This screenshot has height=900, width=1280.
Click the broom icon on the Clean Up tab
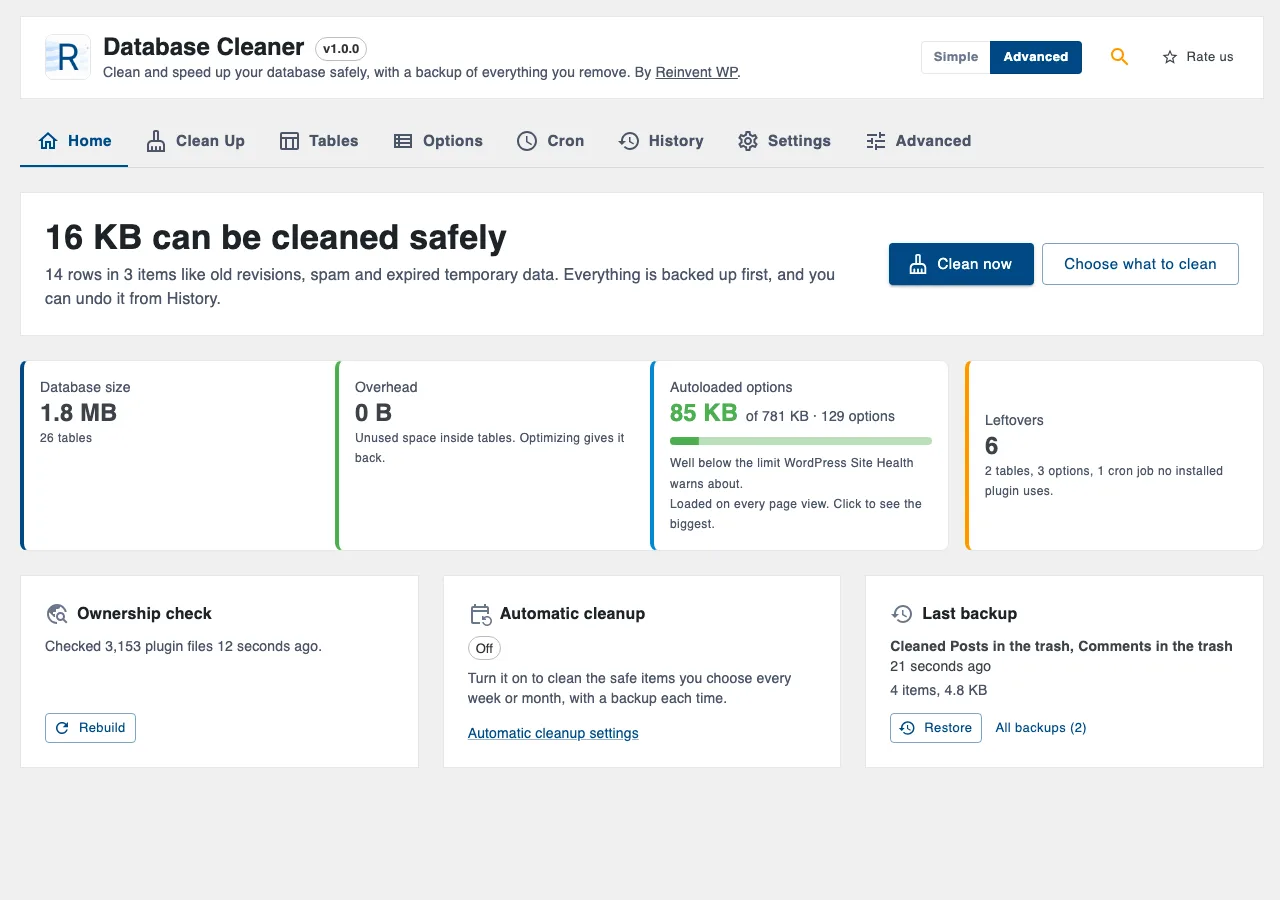pos(156,141)
